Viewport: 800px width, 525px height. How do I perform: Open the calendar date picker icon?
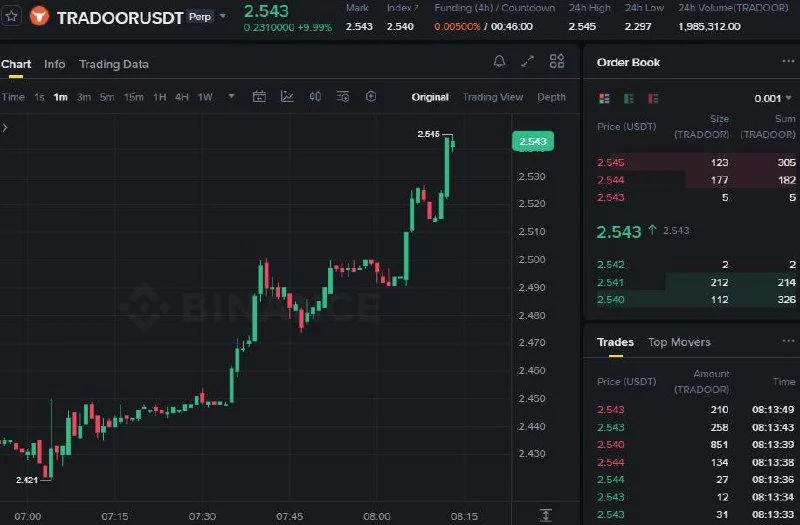point(259,96)
